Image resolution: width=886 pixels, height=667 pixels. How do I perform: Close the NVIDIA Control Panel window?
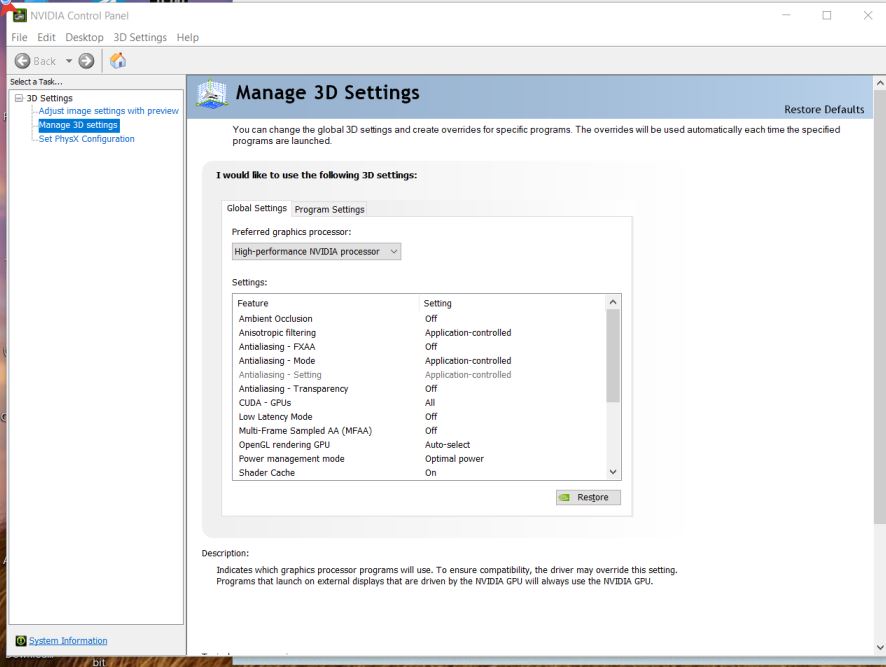coord(868,15)
